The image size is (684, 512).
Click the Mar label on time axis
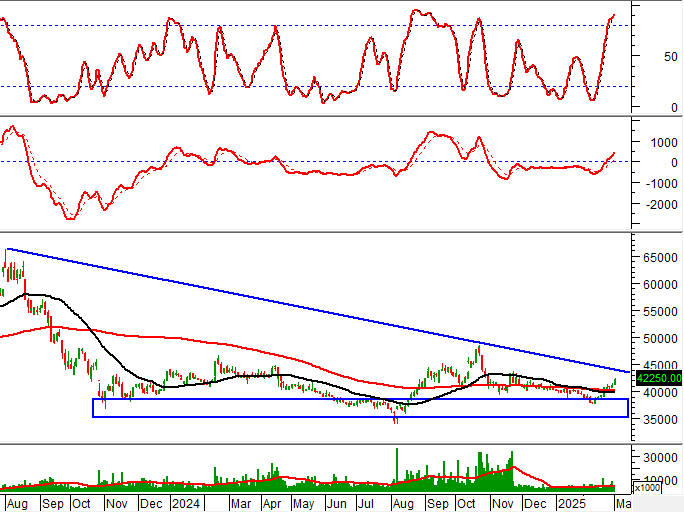point(241,503)
